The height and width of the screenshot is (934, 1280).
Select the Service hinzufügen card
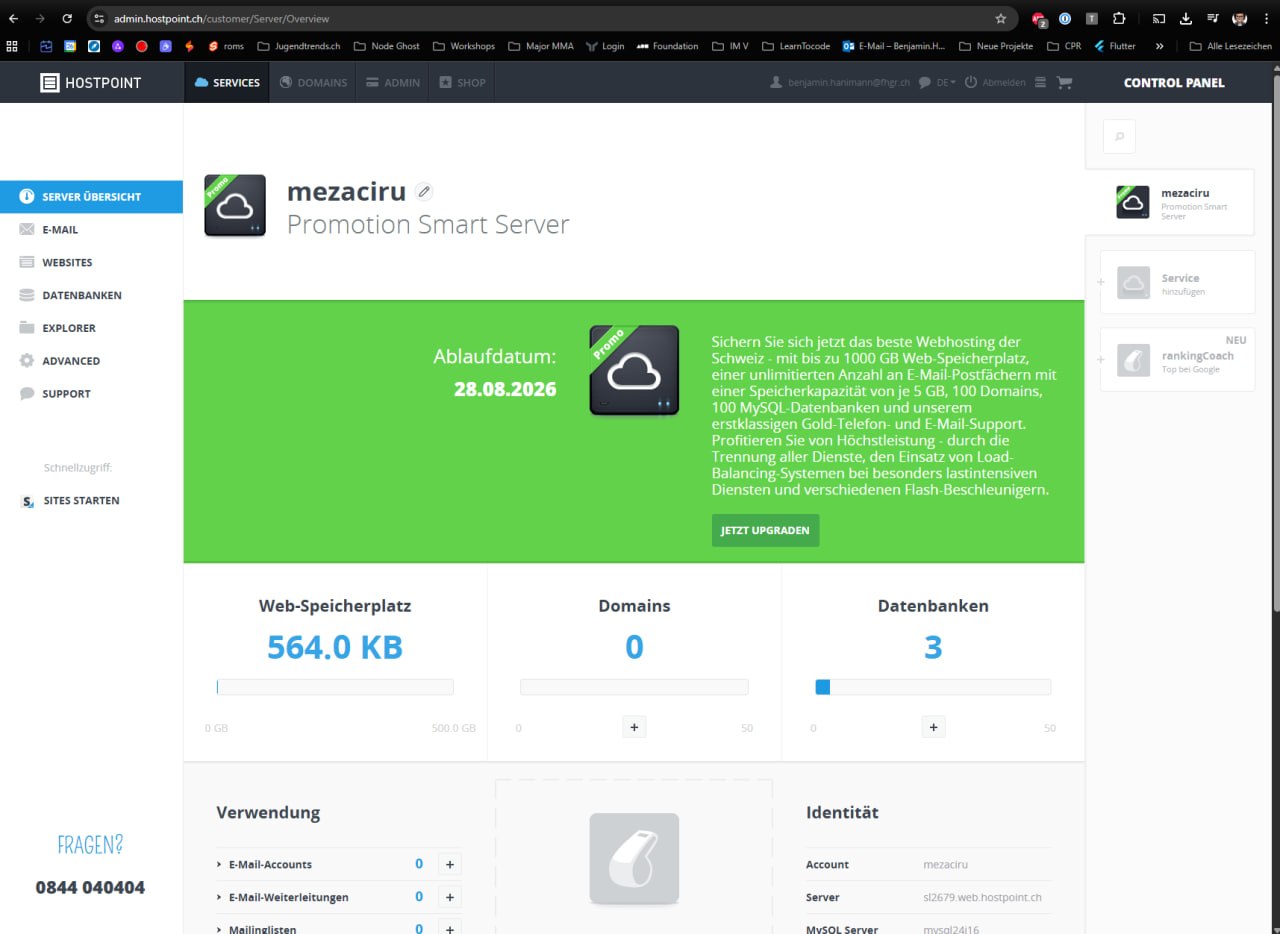[1177, 282]
